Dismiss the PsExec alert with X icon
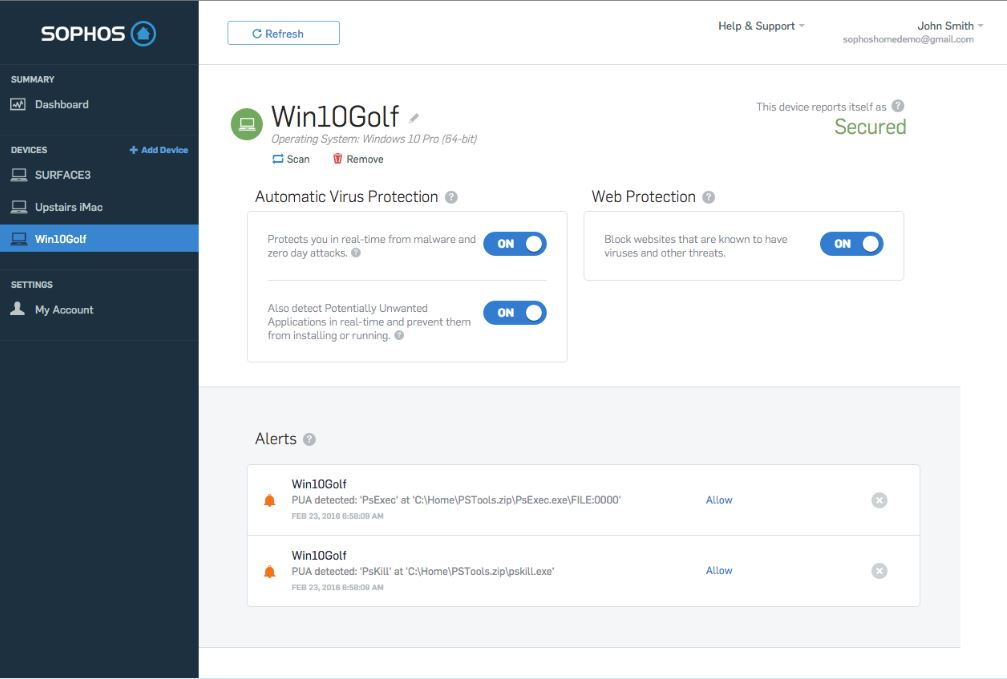Image resolution: width=1007 pixels, height=679 pixels. point(879,500)
